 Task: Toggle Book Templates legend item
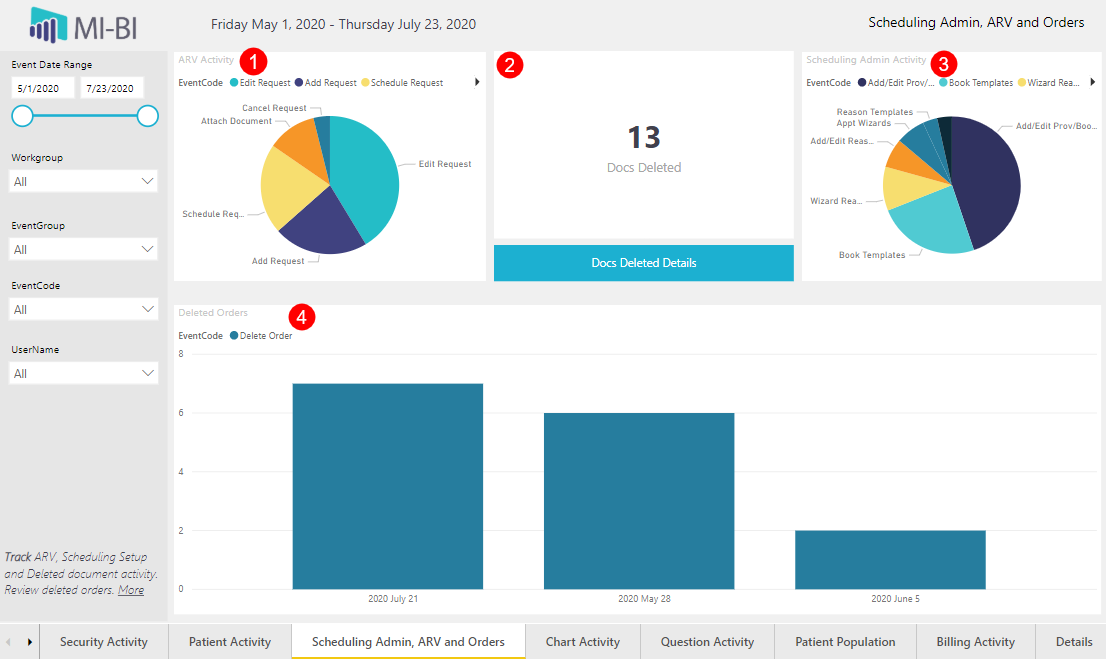(980, 83)
